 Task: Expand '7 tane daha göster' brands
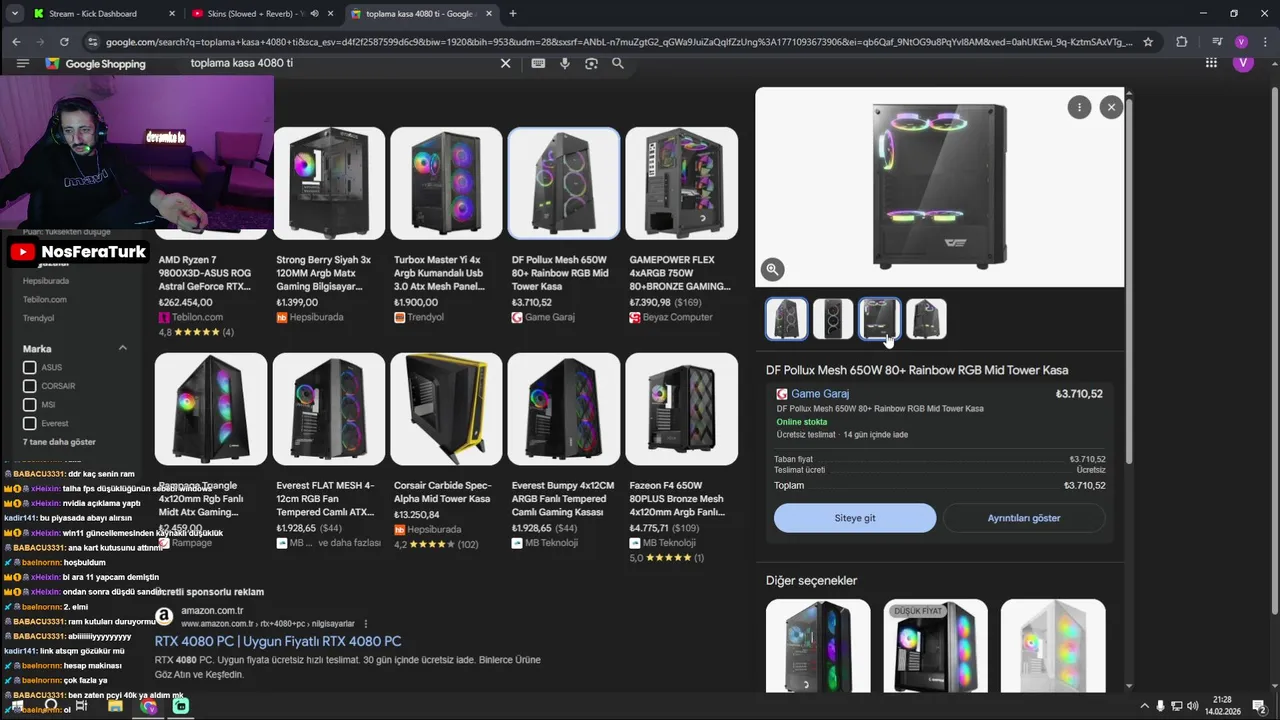click(x=59, y=442)
